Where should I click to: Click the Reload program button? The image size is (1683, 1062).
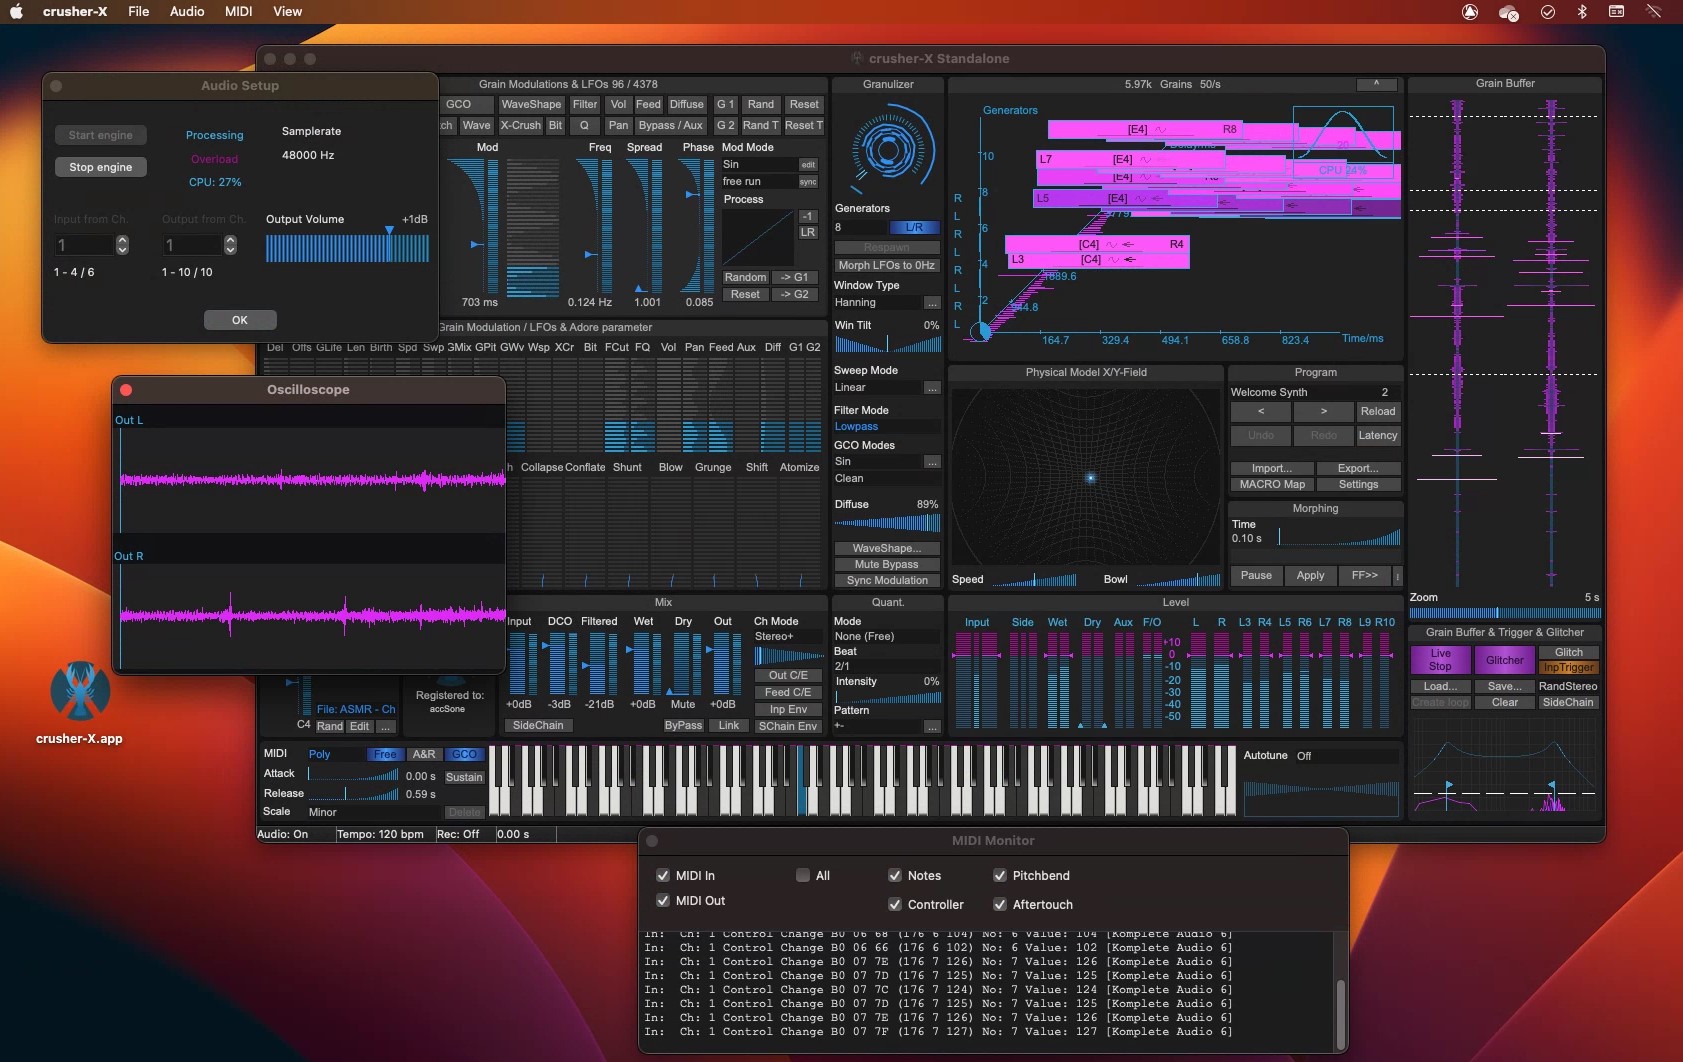click(1377, 411)
